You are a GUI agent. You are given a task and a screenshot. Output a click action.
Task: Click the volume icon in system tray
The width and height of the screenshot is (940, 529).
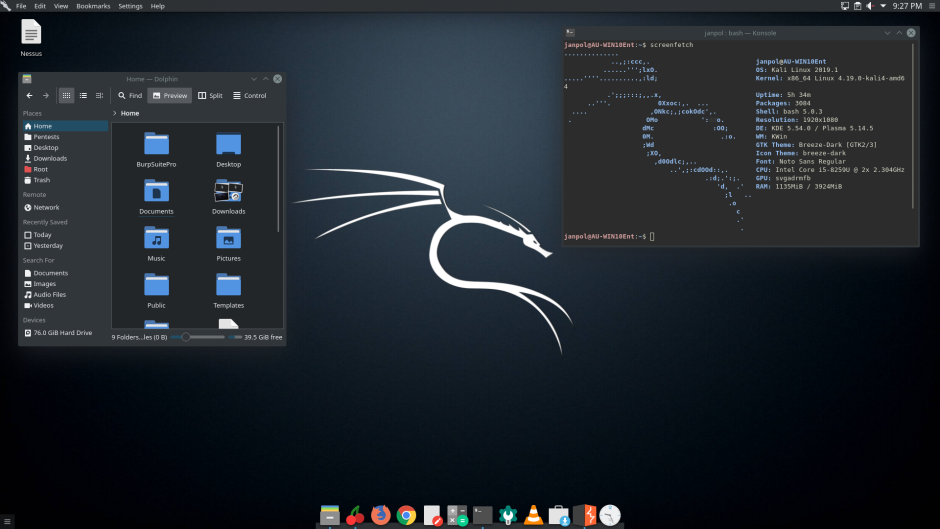tap(870, 6)
